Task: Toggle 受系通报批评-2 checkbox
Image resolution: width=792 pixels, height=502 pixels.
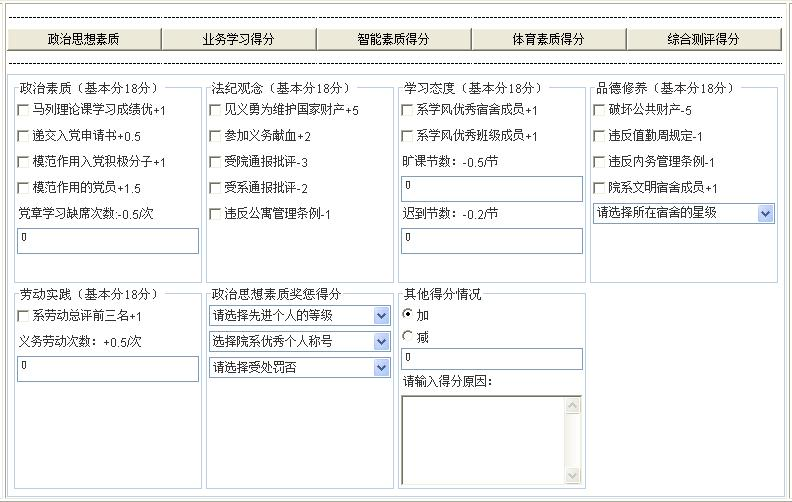Action: pyautogui.click(x=215, y=188)
